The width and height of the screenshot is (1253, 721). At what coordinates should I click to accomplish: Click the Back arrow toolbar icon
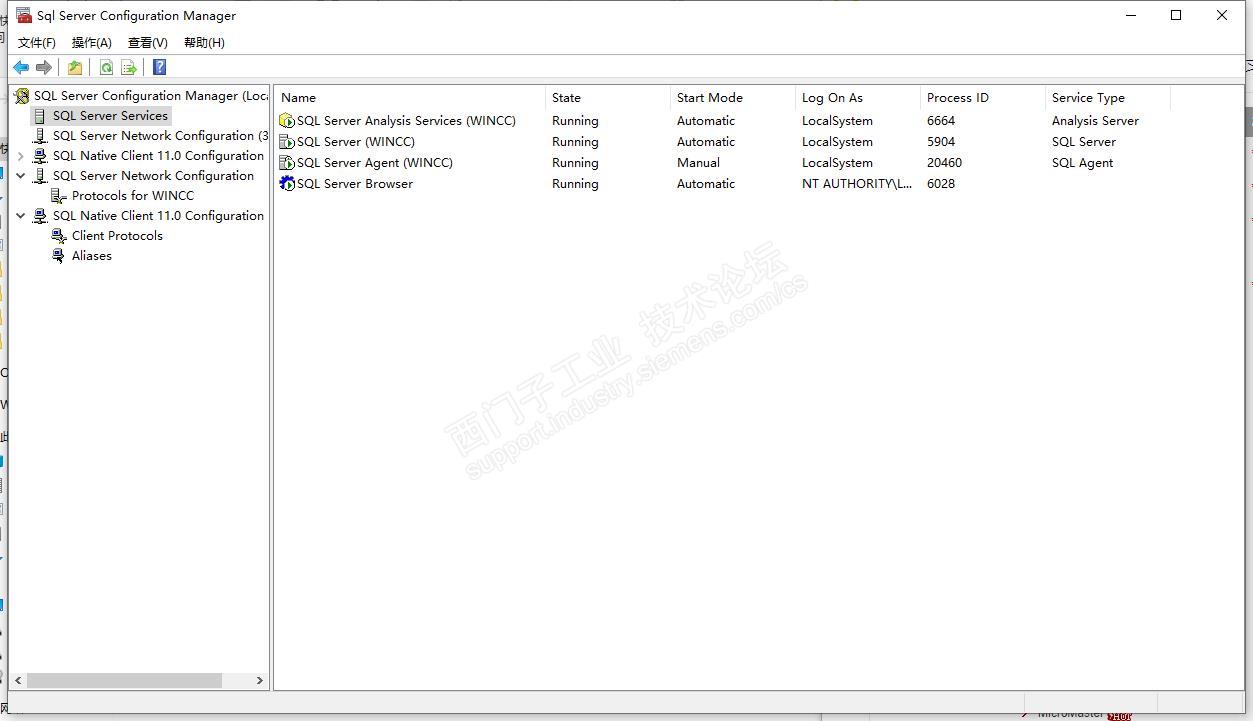click(21, 67)
